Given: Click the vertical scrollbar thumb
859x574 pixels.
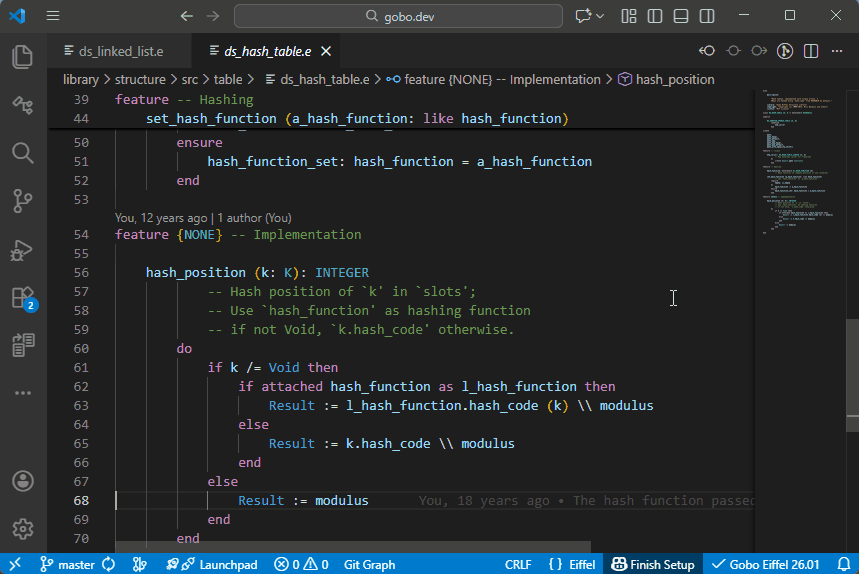Looking at the screenshot, I should (852, 375).
